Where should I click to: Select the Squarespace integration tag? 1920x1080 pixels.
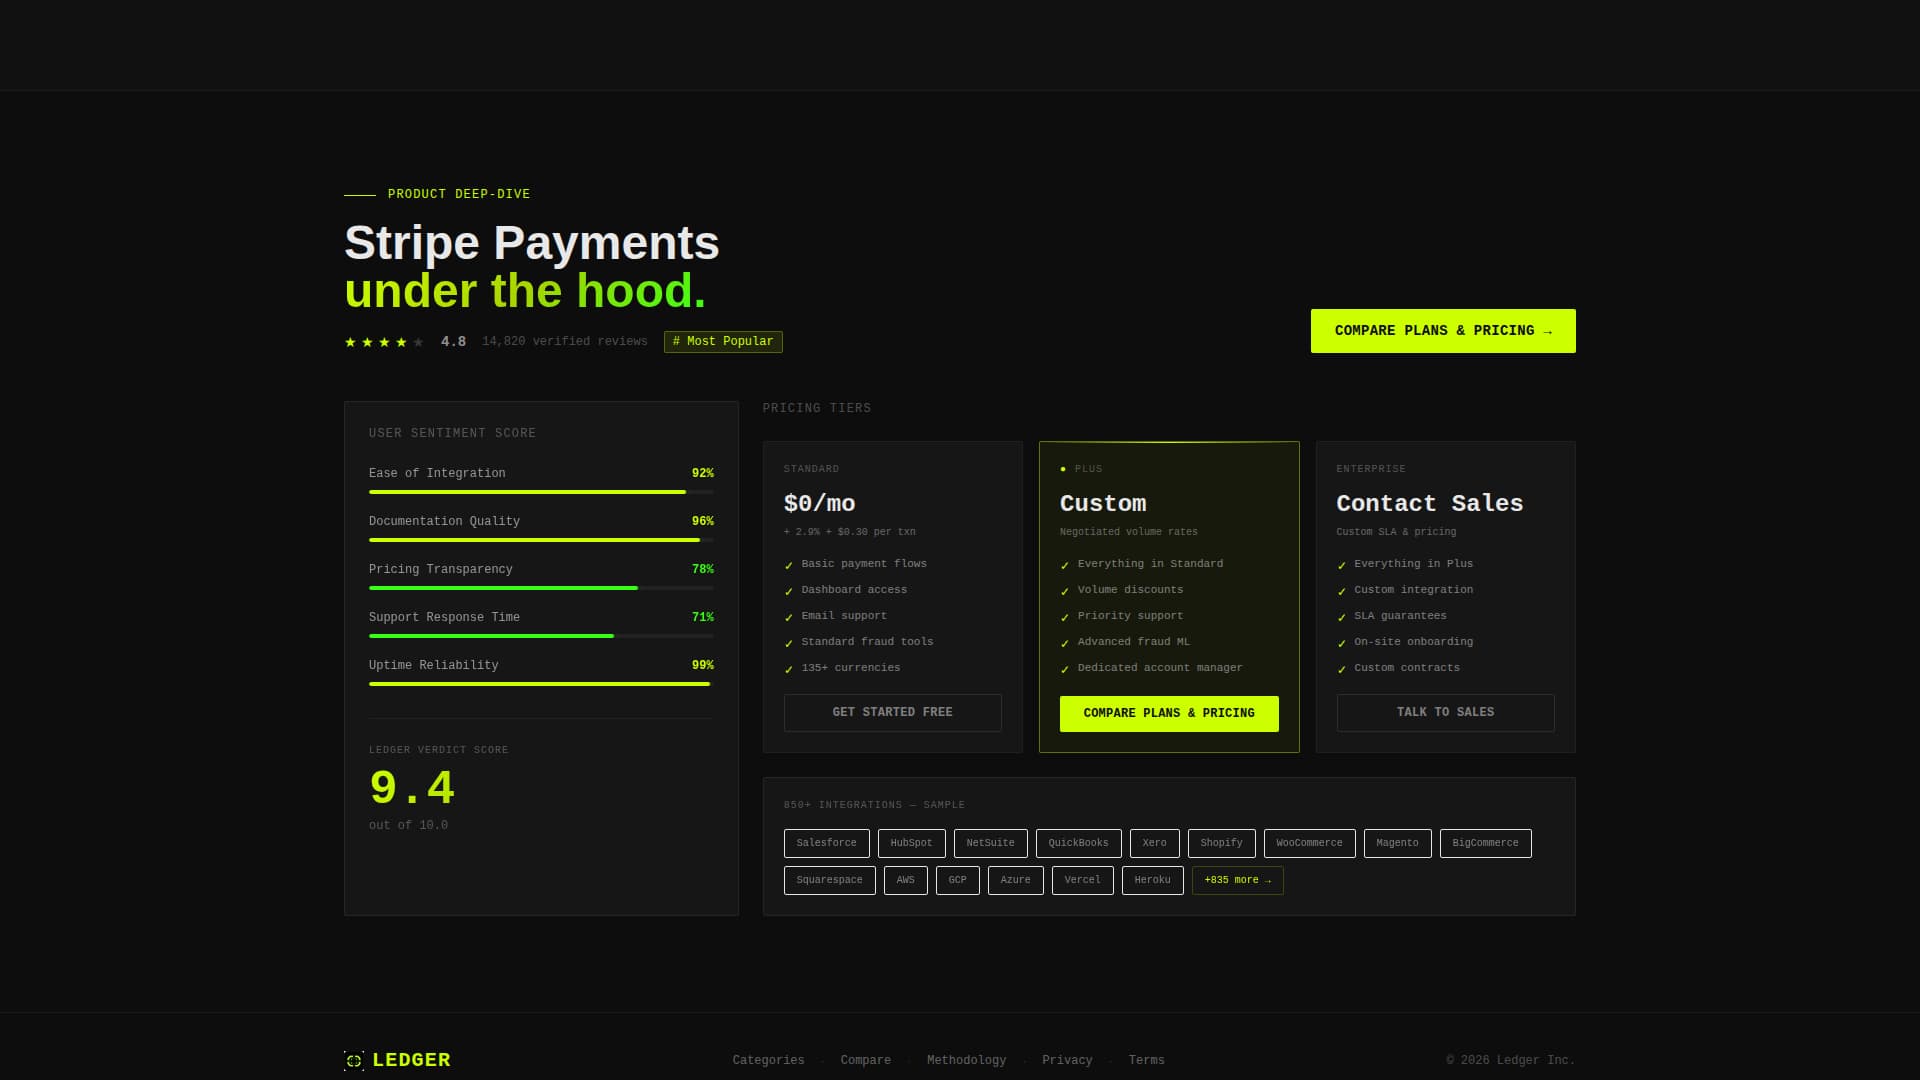point(829,880)
